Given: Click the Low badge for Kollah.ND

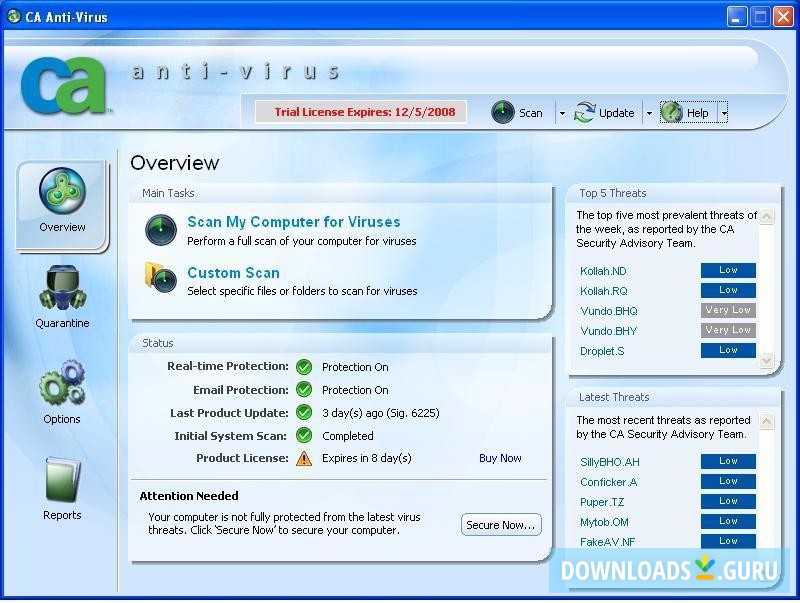Looking at the screenshot, I should click(728, 270).
